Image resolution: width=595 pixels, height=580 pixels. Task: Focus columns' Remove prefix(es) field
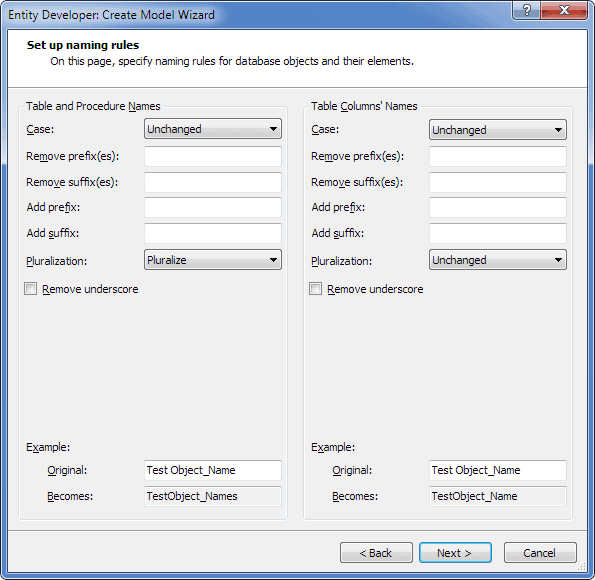[x=498, y=156]
